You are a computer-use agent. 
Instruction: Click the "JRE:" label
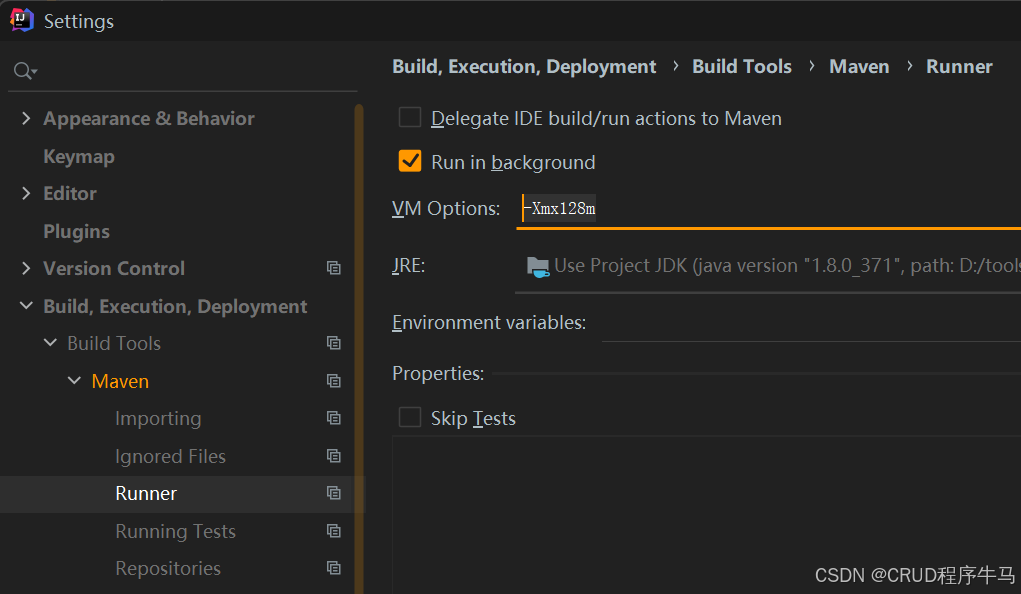pyautogui.click(x=408, y=266)
